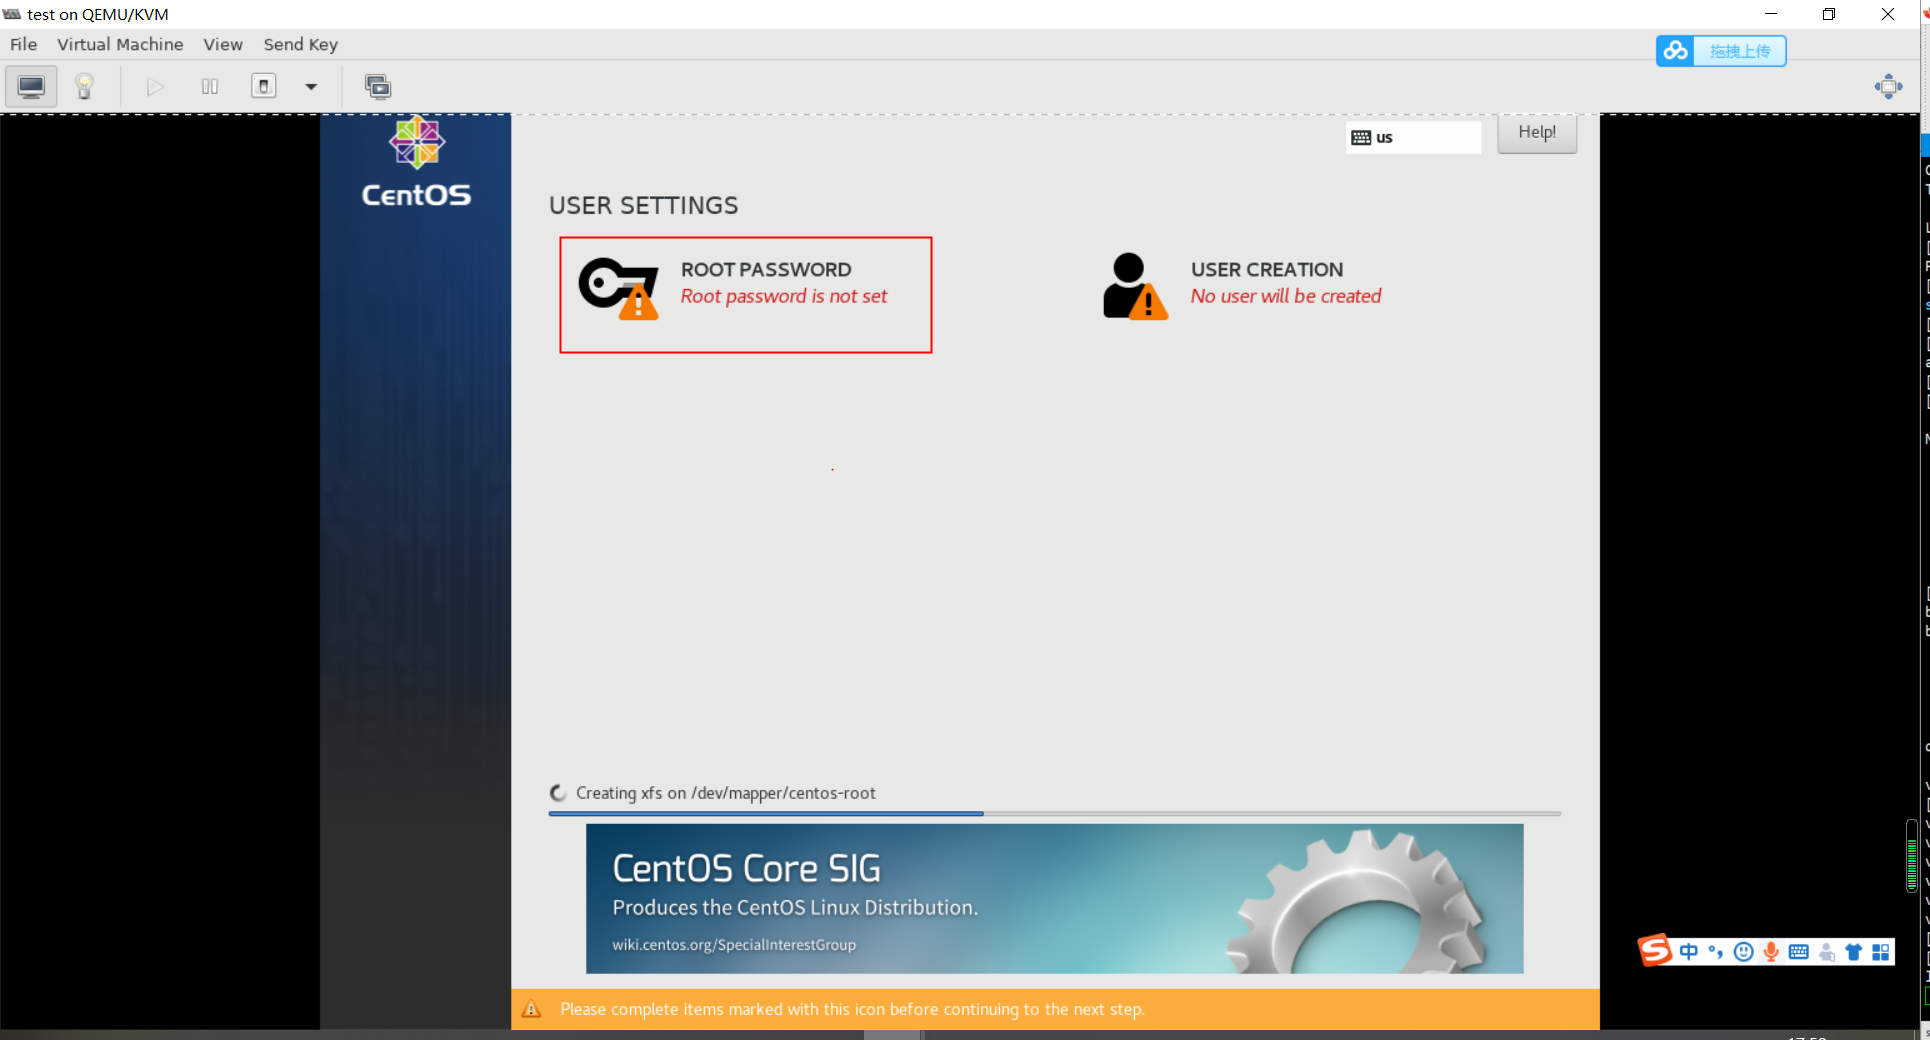
Task: Open Sogou soft keyboard icon
Action: (x=1798, y=952)
